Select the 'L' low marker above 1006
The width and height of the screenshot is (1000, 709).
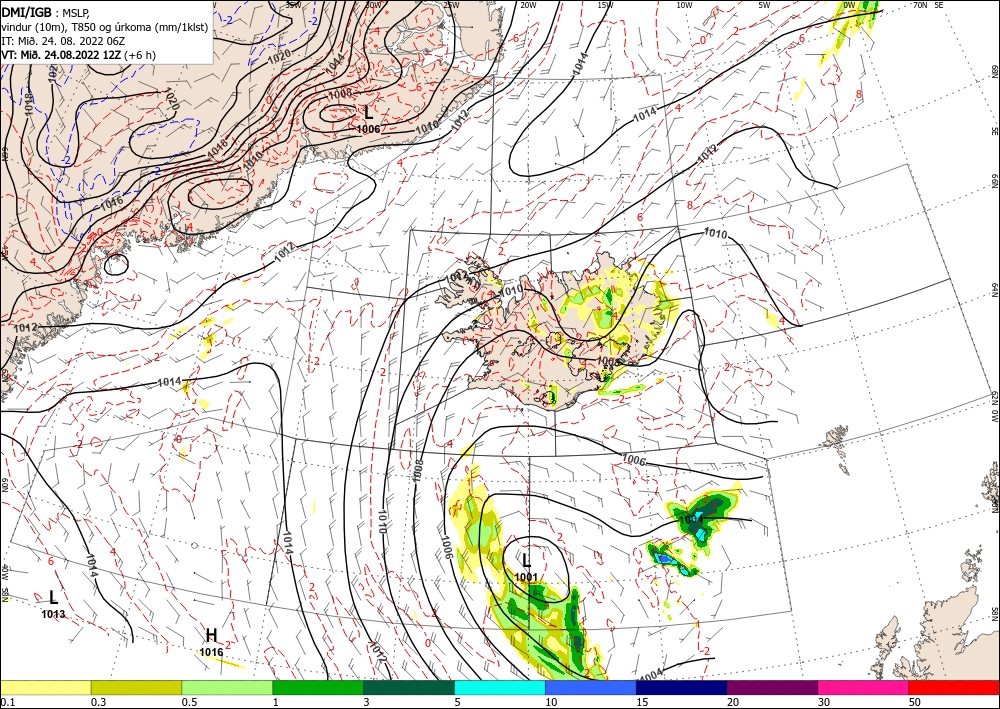(369, 113)
